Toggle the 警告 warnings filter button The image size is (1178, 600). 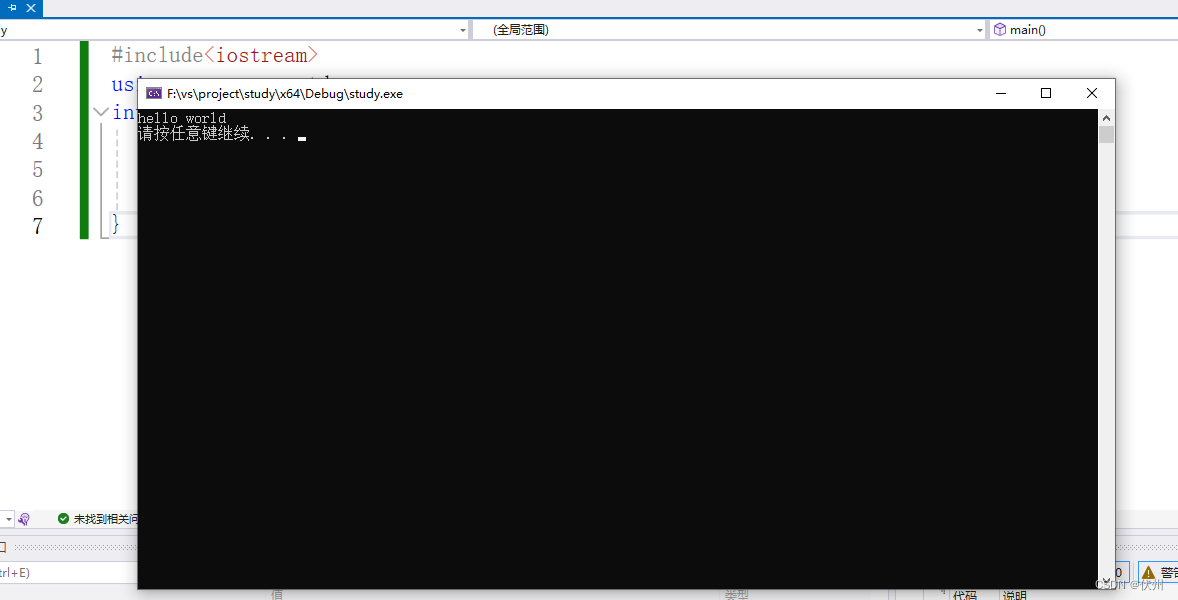tap(1158, 573)
